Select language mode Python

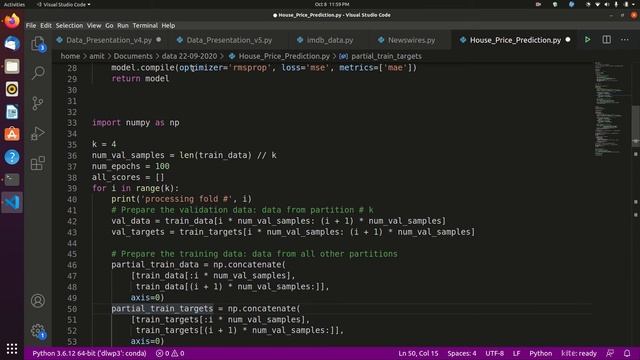[540, 353]
